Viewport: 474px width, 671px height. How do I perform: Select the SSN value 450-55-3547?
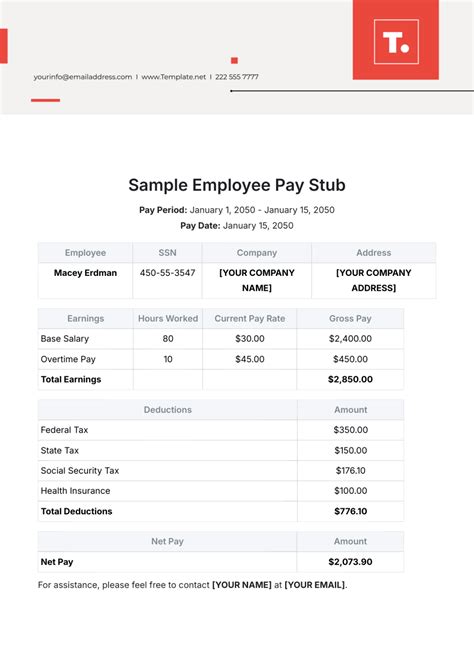(x=167, y=273)
